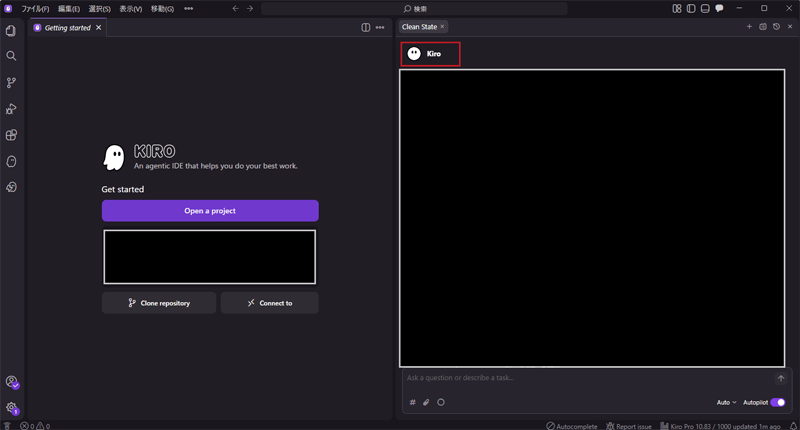800x430 pixels.
Task: Open the 選択(S) menu
Action: 99,9
